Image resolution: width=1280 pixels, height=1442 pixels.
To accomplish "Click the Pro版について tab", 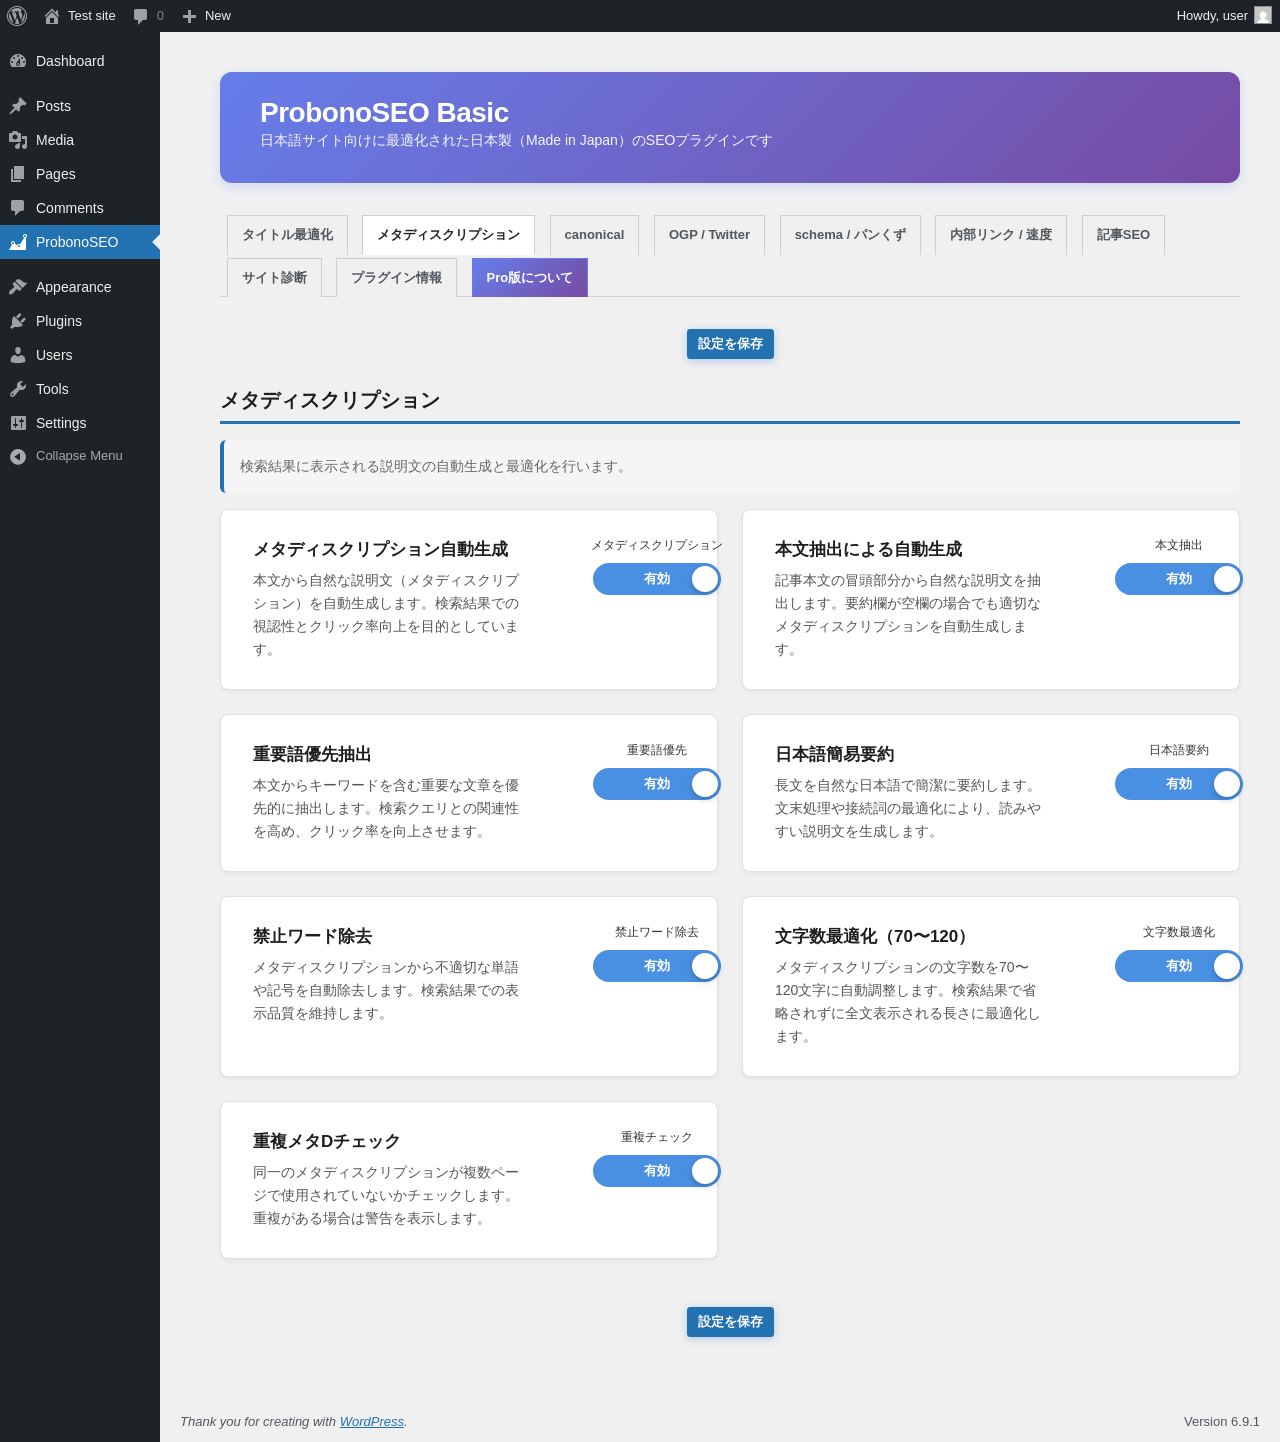I will [x=530, y=278].
